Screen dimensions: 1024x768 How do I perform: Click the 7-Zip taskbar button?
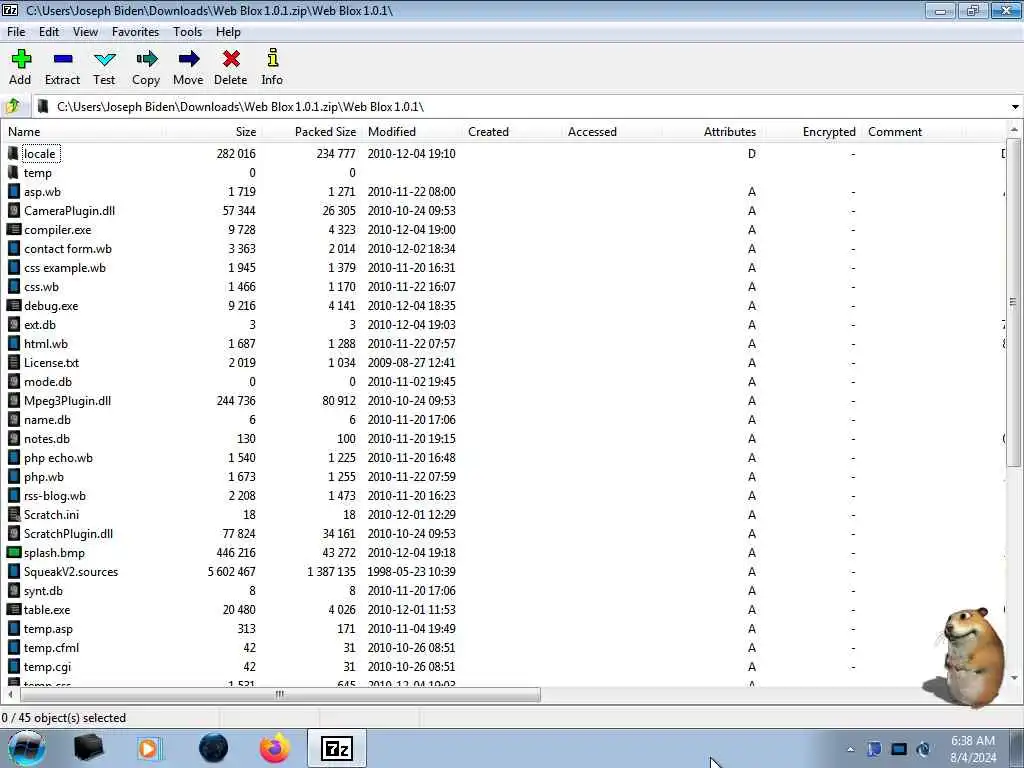point(337,748)
